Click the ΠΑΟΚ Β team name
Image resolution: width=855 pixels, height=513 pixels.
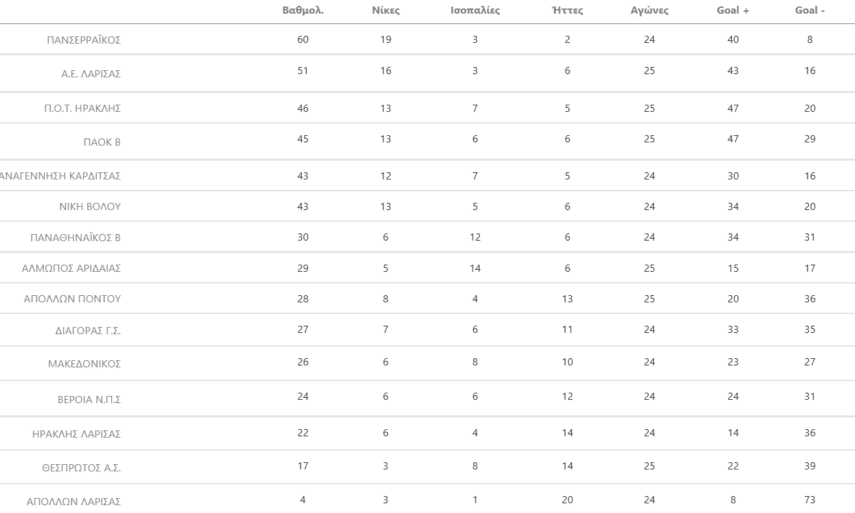coord(101,142)
